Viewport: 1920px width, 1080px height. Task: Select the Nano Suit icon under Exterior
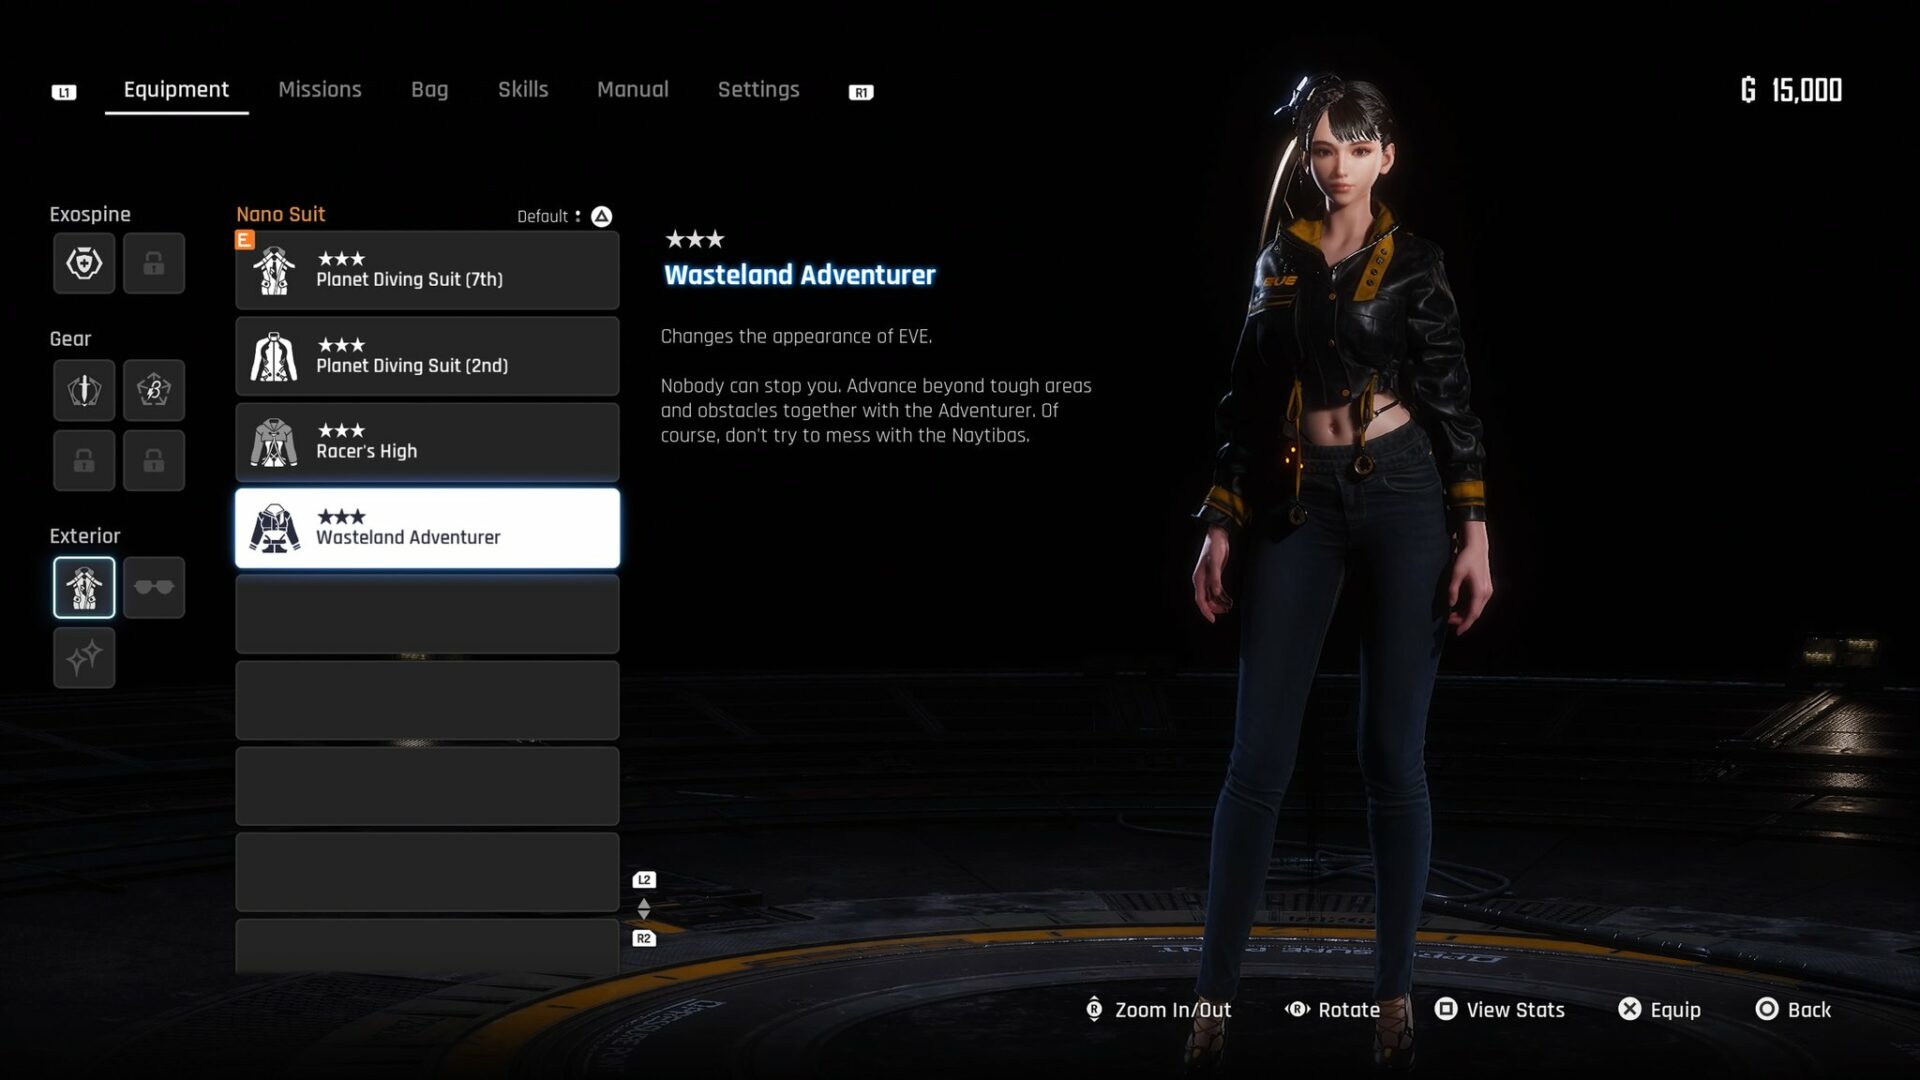(84, 587)
